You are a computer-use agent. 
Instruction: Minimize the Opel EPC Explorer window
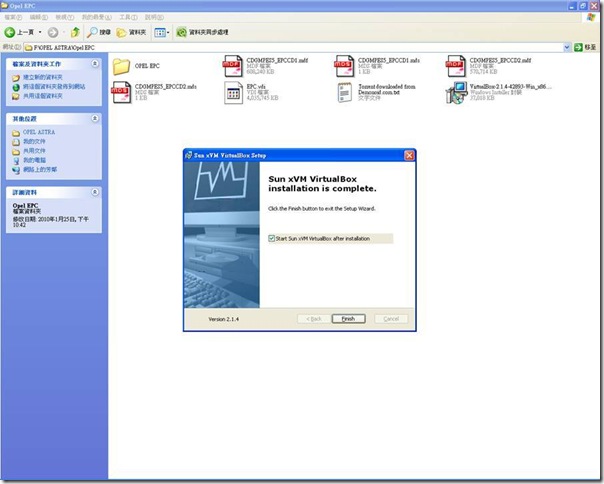click(572, 5)
